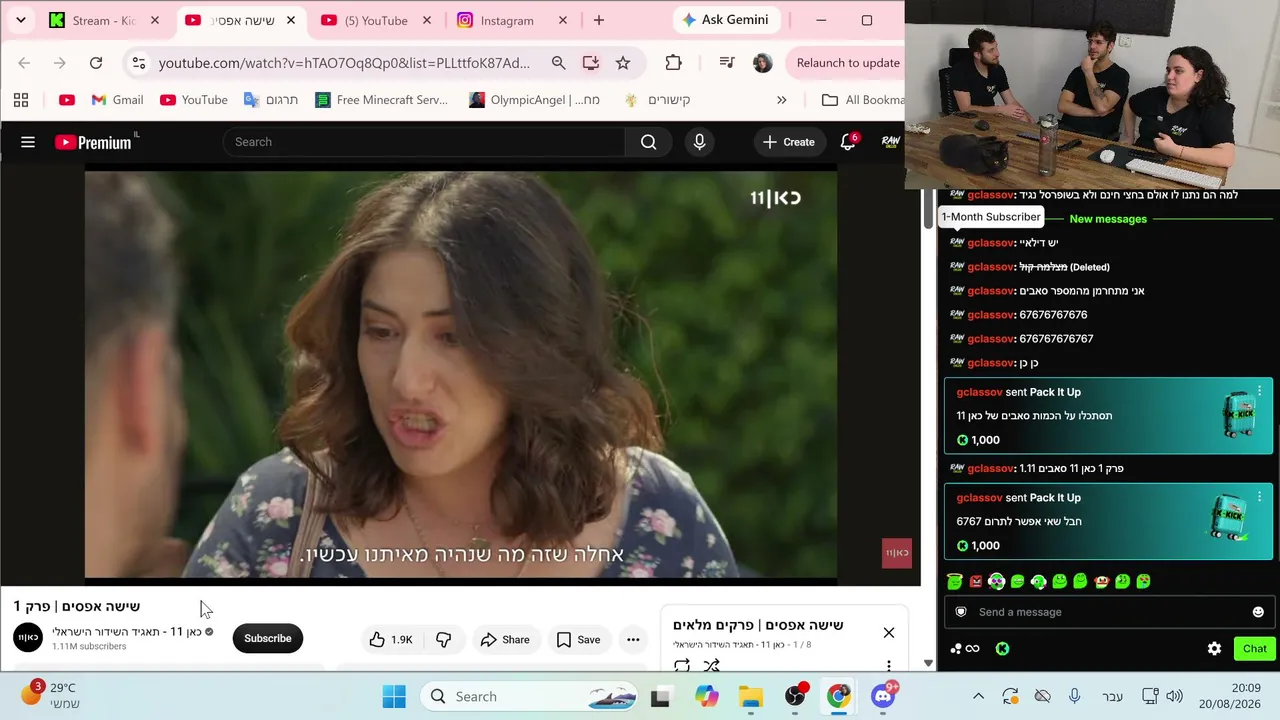Open the Chrome apps grid in bookmarks bar
This screenshot has height=720, width=1280.
(21, 100)
